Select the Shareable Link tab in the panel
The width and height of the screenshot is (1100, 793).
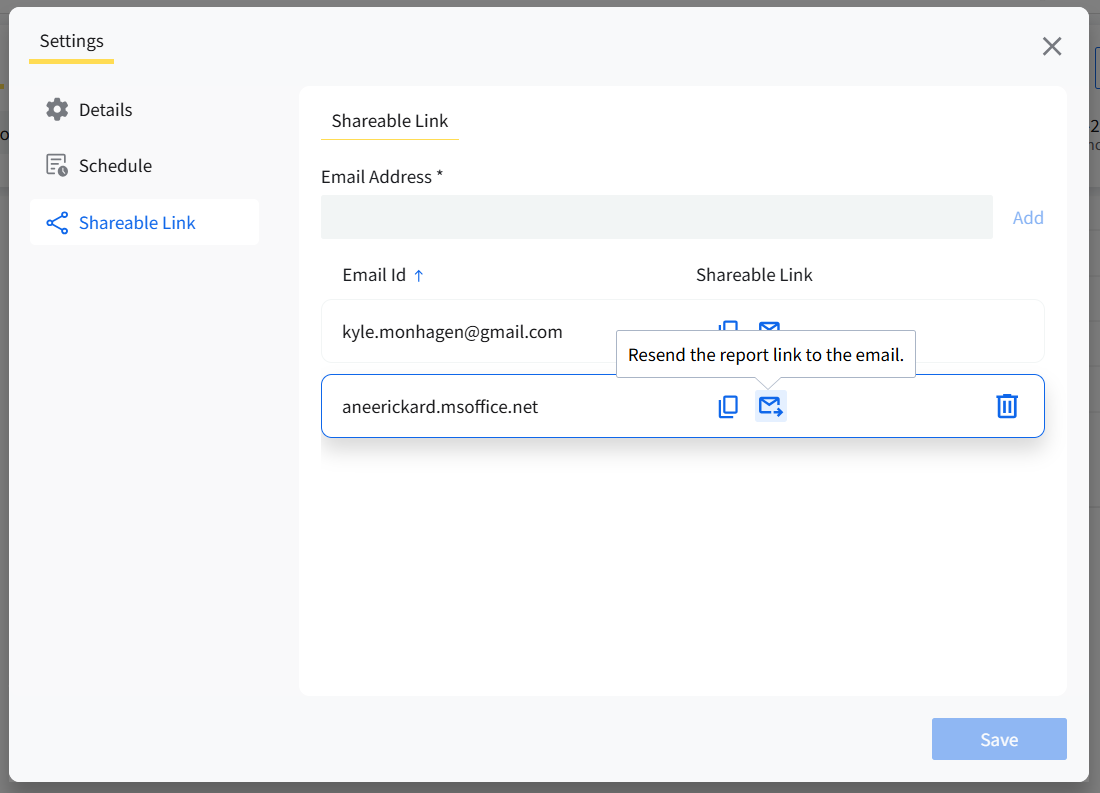tap(390, 121)
